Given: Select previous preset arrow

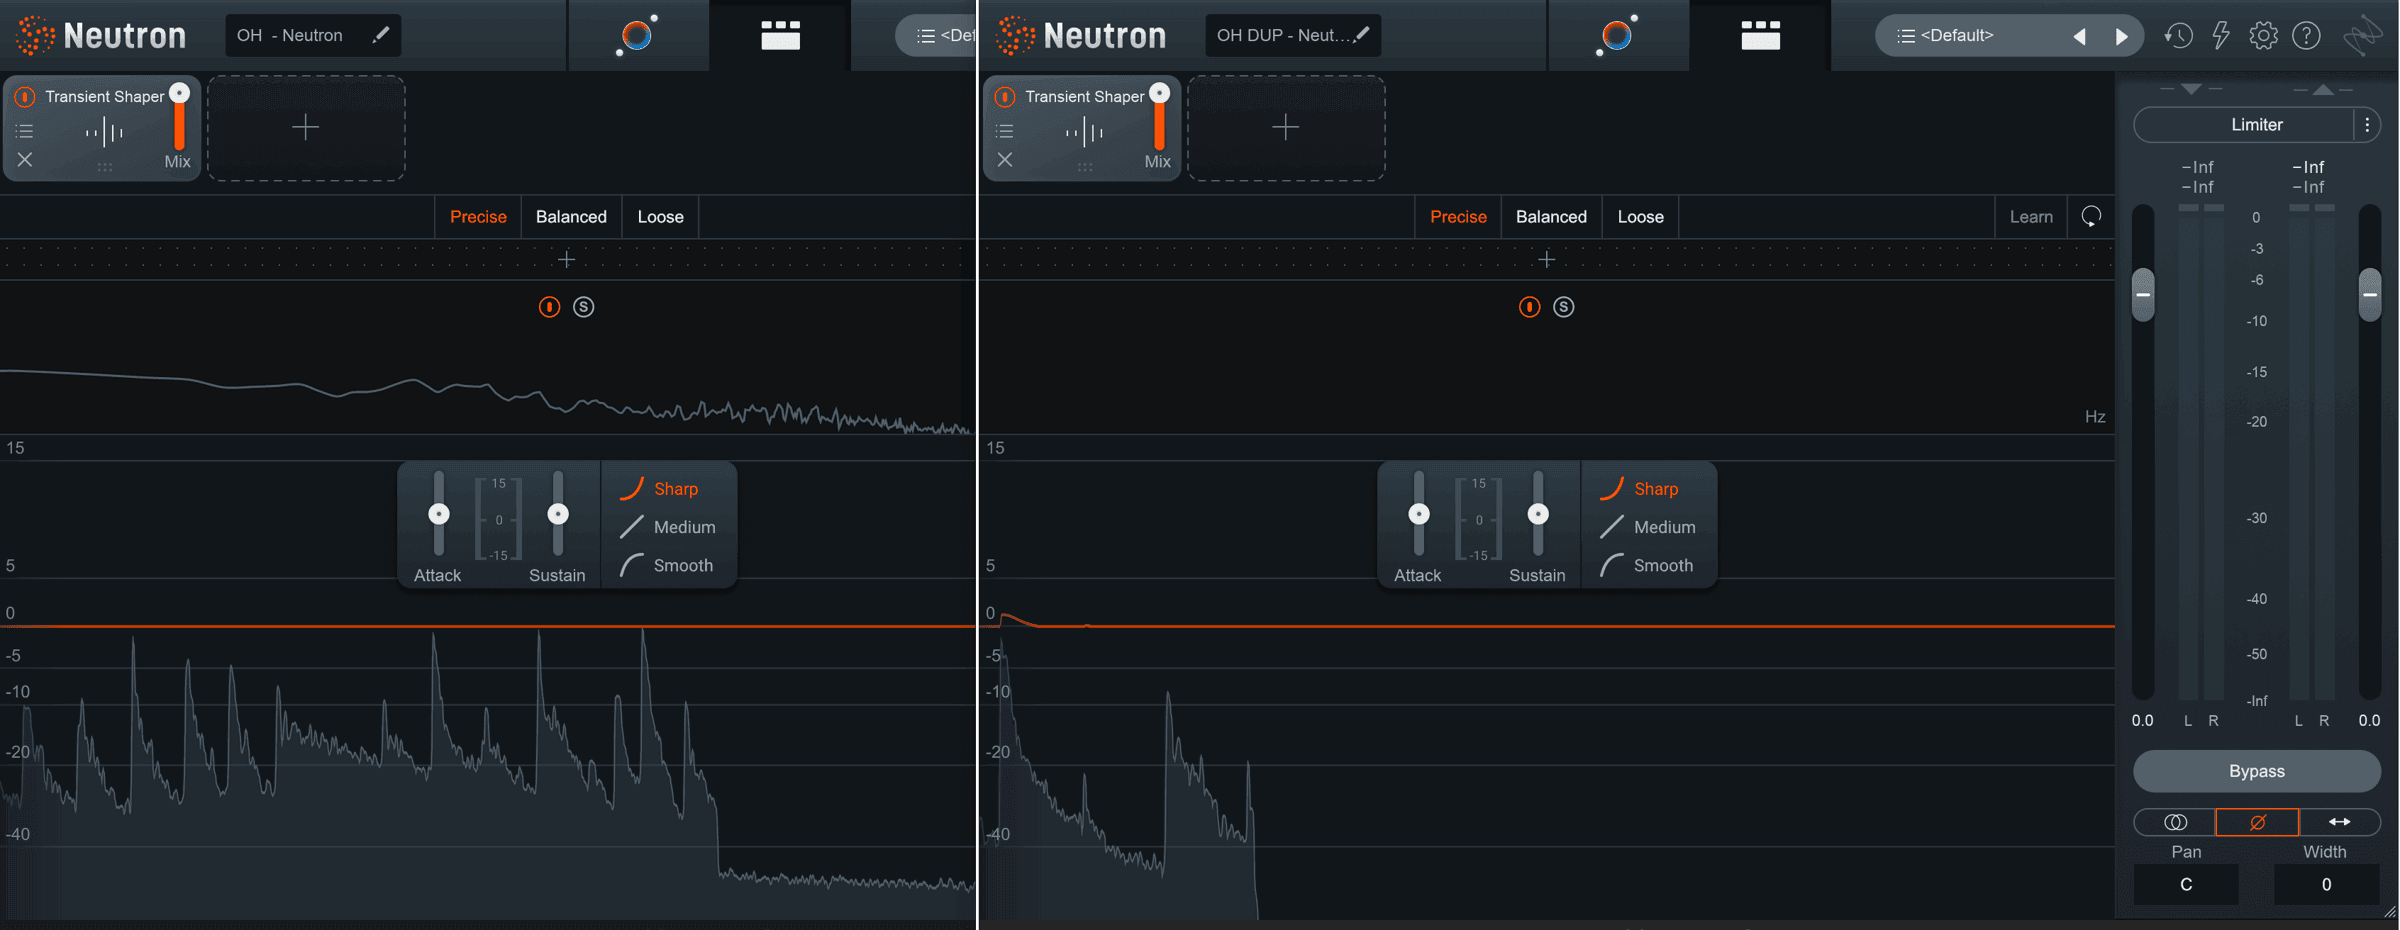Looking at the screenshot, I should click(2080, 36).
